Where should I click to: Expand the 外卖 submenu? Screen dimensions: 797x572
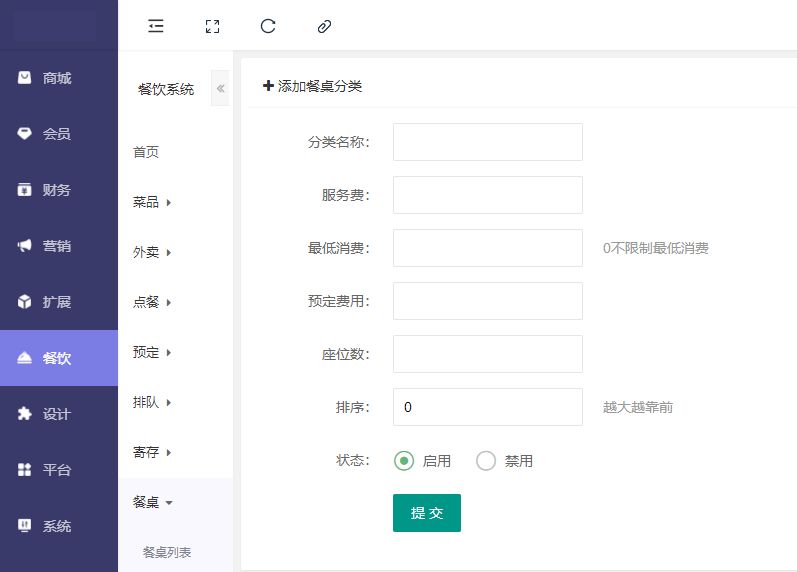click(152, 252)
